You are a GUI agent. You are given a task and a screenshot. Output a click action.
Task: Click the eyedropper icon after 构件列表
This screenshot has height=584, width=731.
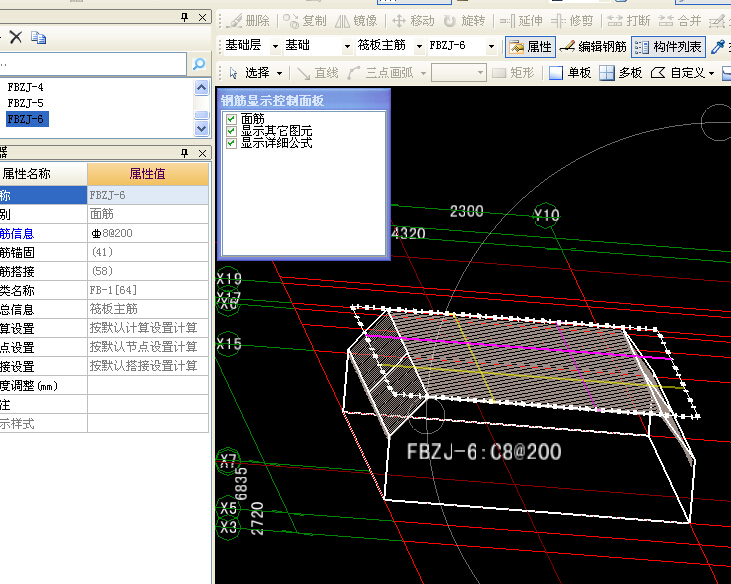click(717, 47)
